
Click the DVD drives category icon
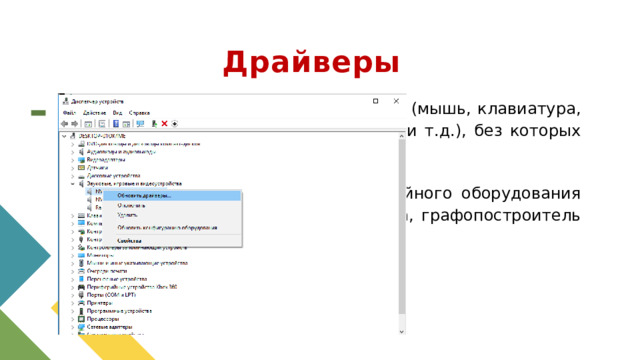[x=81, y=144]
